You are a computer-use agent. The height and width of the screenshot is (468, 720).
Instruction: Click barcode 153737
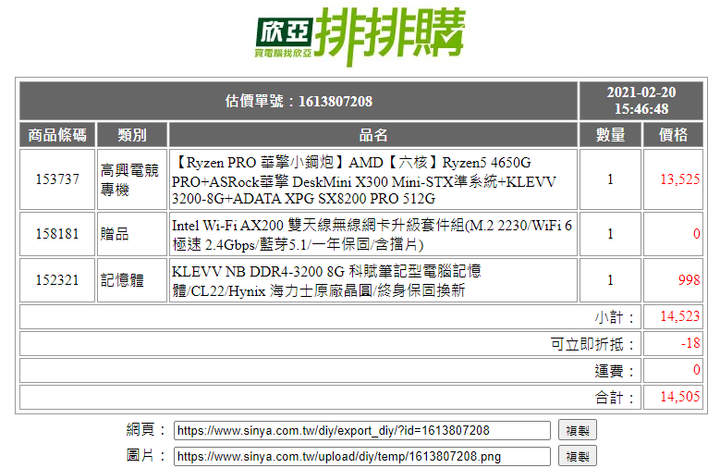tap(57, 179)
